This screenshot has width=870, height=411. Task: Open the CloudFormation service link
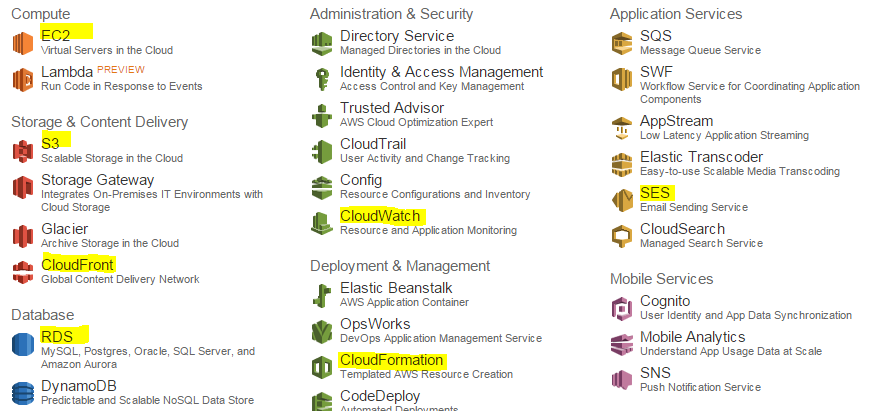(392, 360)
